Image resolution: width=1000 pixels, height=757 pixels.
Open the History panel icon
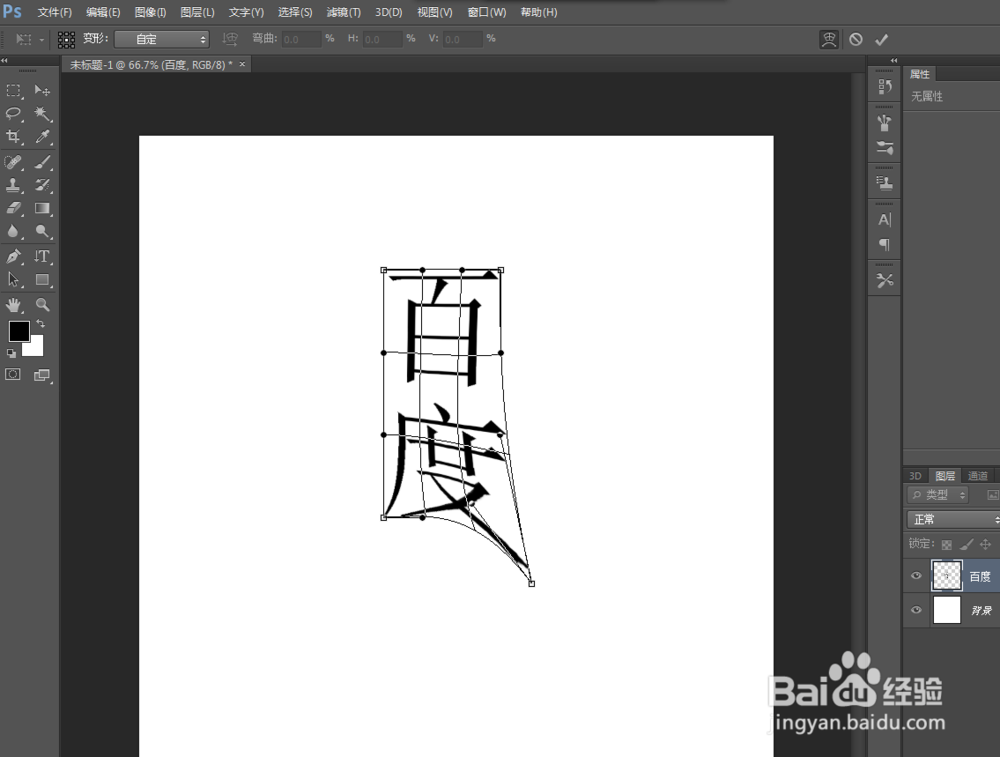click(885, 86)
